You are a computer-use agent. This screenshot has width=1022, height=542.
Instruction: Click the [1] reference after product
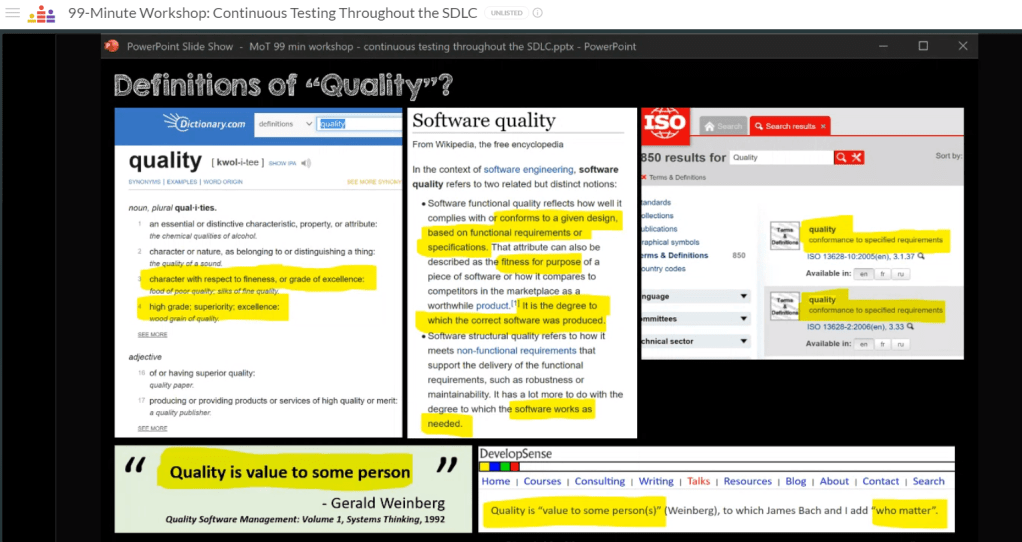(515, 303)
